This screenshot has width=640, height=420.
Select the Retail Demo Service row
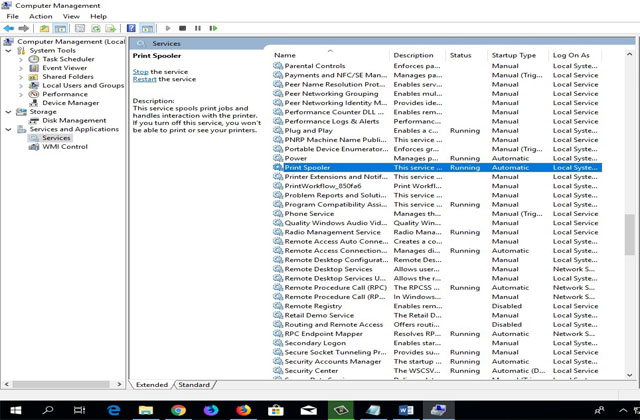click(437, 315)
